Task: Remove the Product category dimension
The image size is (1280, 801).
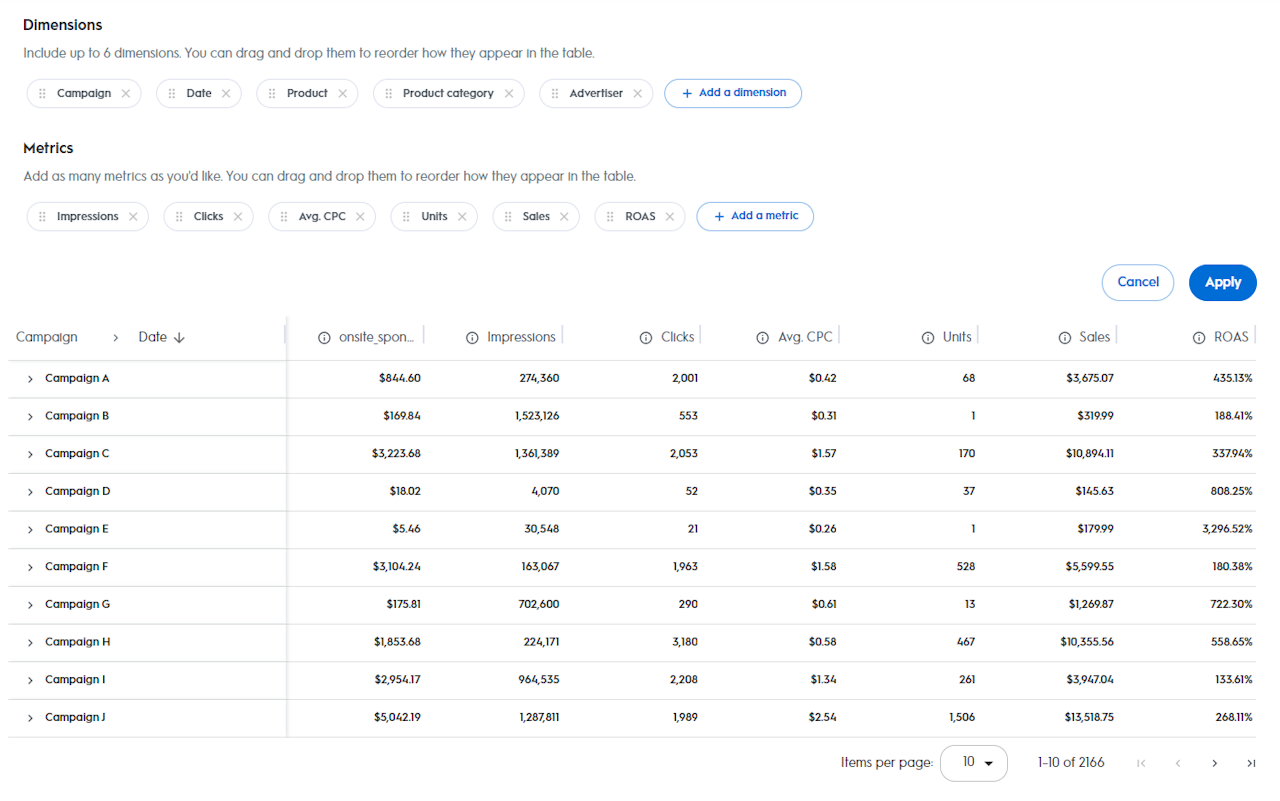Action: [509, 94]
